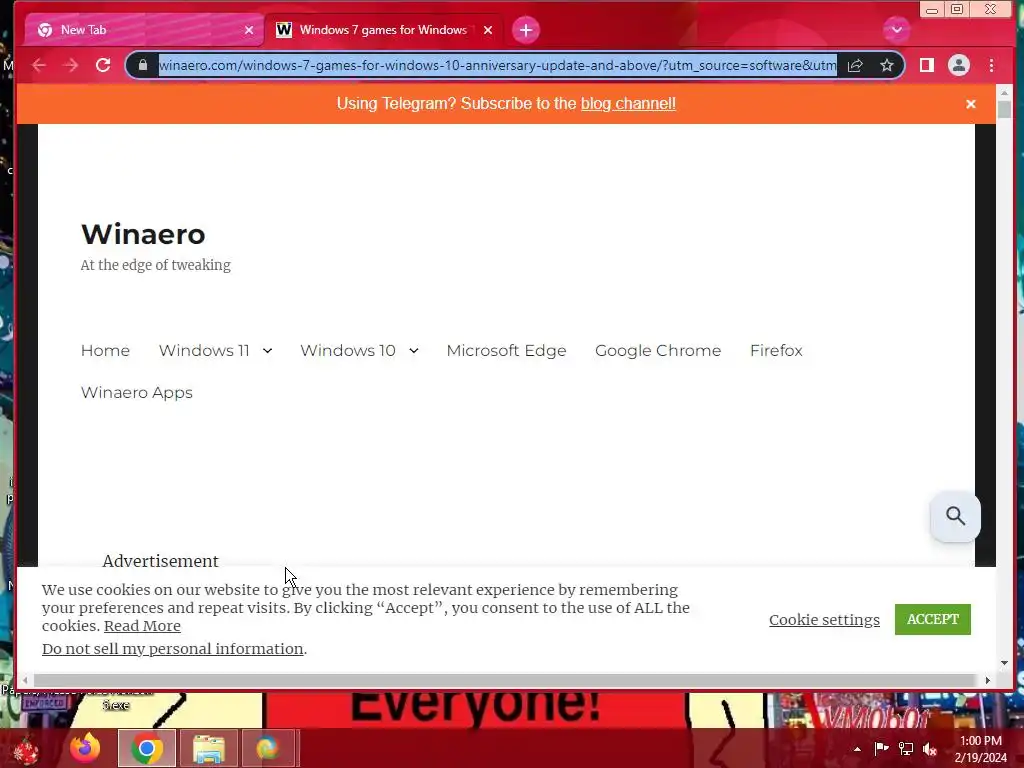The width and height of the screenshot is (1024, 768).
Task: Dismiss the Telegram subscribe banner
Action: click(970, 104)
